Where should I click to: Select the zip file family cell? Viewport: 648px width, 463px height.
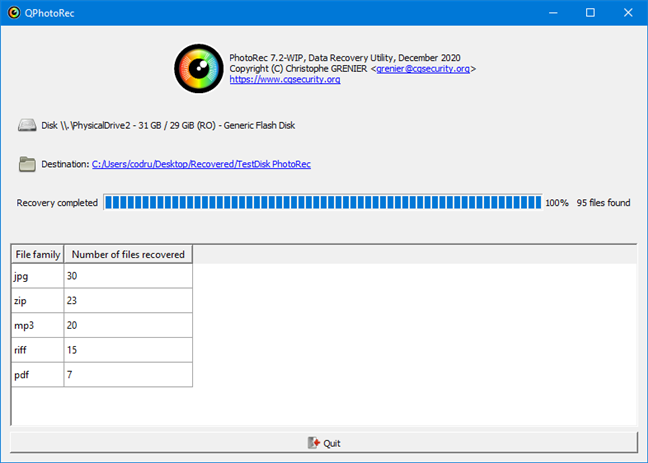pos(38,300)
